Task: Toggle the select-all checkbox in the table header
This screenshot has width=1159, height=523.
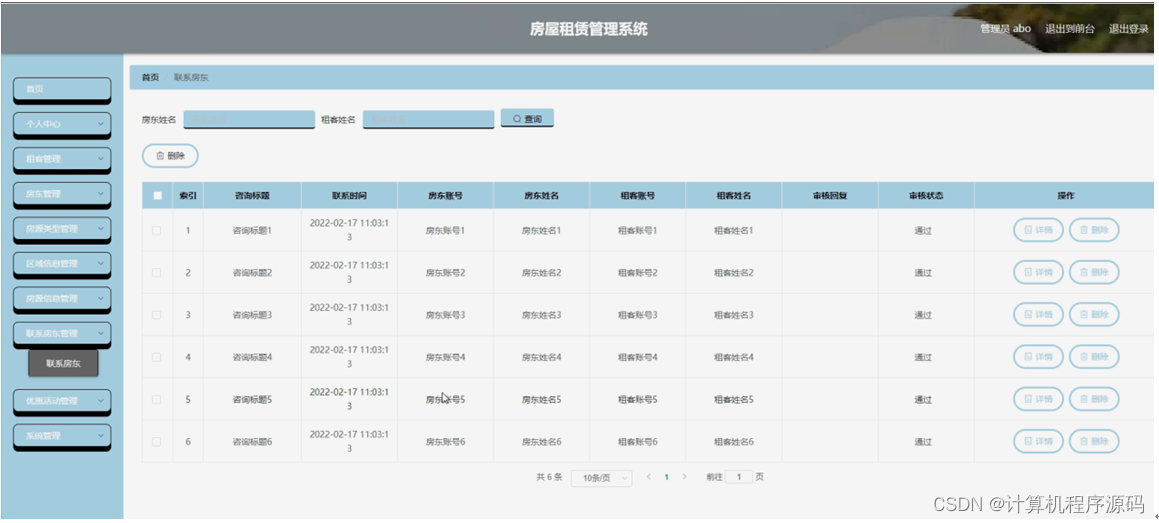Action: click(x=157, y=196)
